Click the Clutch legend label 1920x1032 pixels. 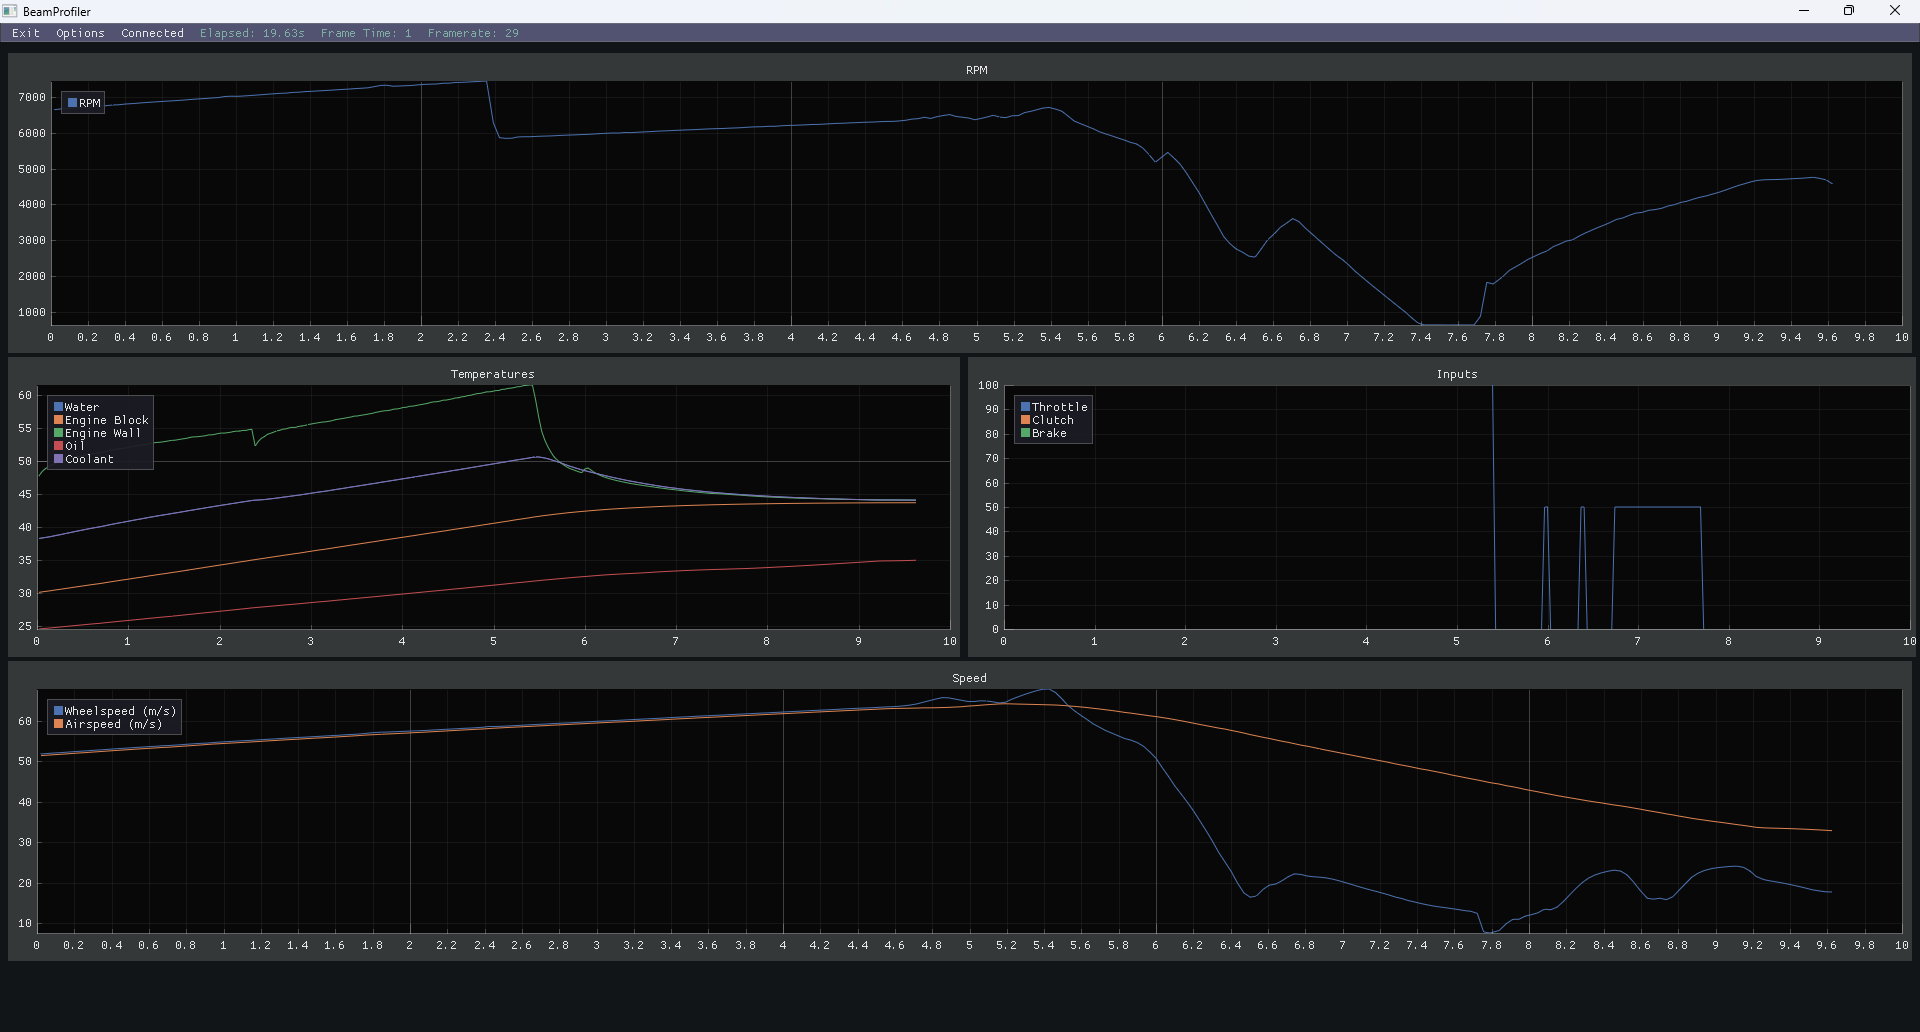point(1053,420)
